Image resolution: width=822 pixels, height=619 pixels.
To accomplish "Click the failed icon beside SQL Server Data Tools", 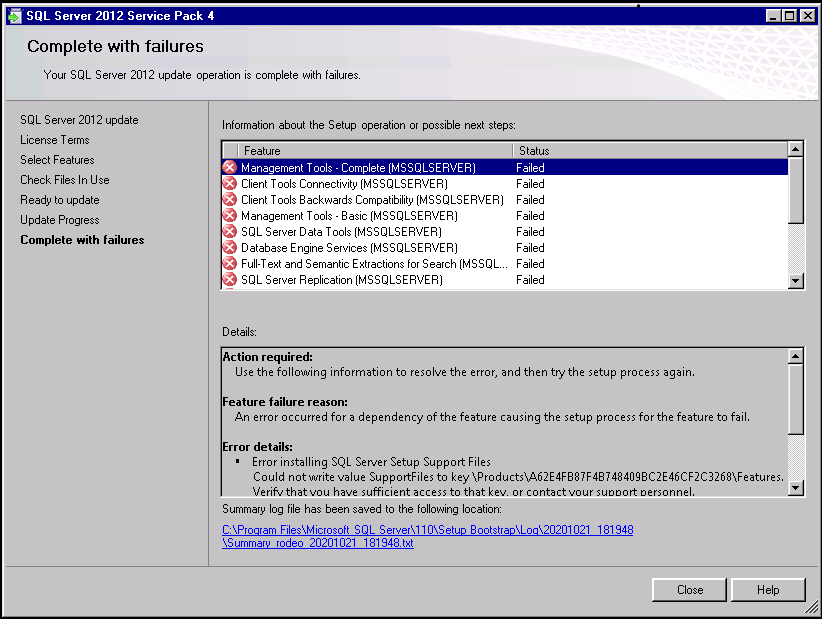I will pos(230,232).
